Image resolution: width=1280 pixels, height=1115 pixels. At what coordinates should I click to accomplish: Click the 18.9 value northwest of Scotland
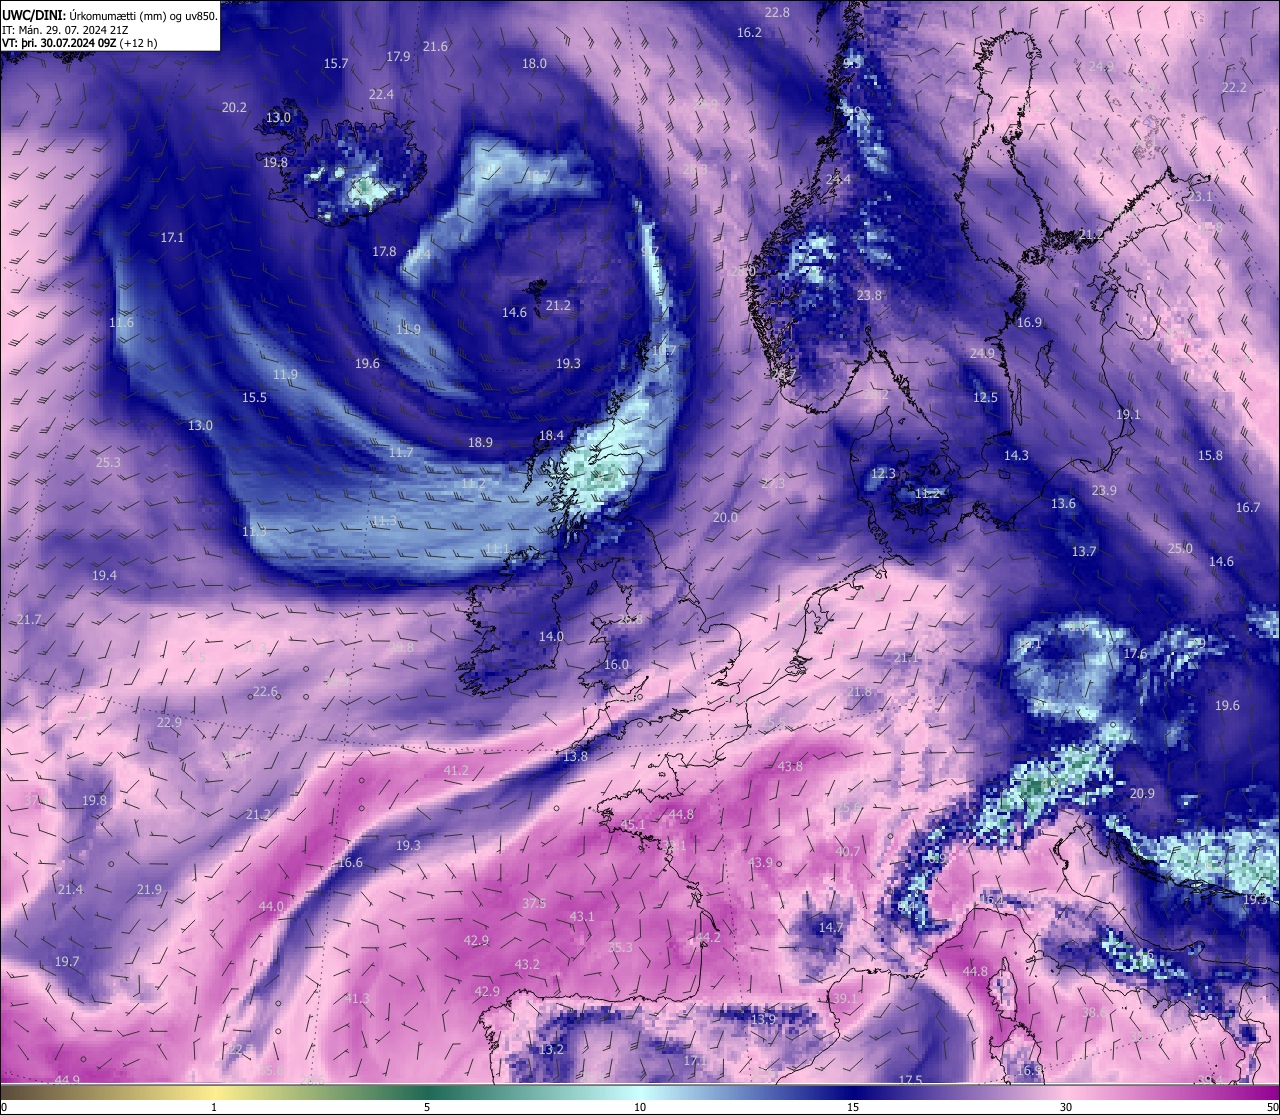coord(480,443)
